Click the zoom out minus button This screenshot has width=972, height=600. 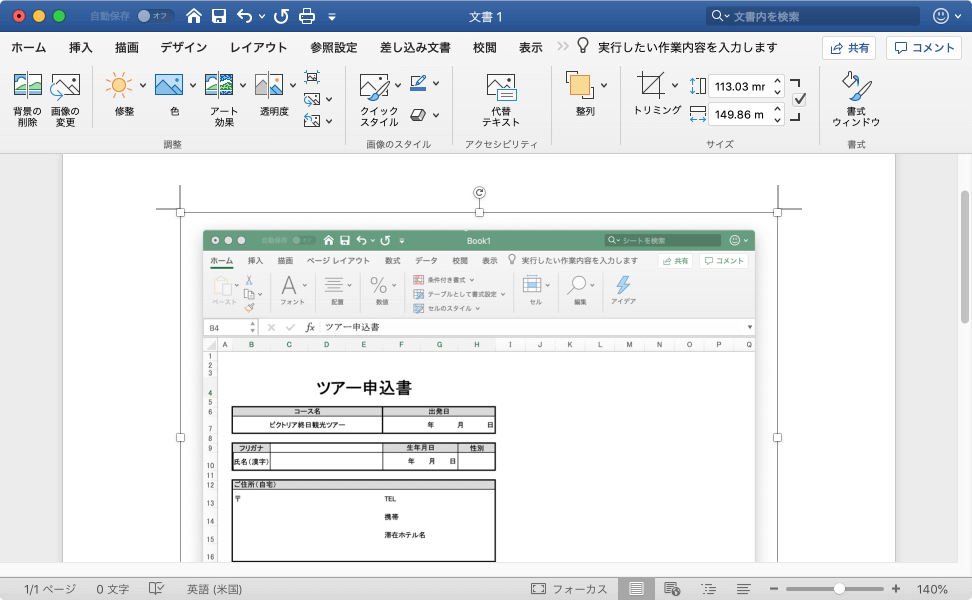tap(774, 589)
